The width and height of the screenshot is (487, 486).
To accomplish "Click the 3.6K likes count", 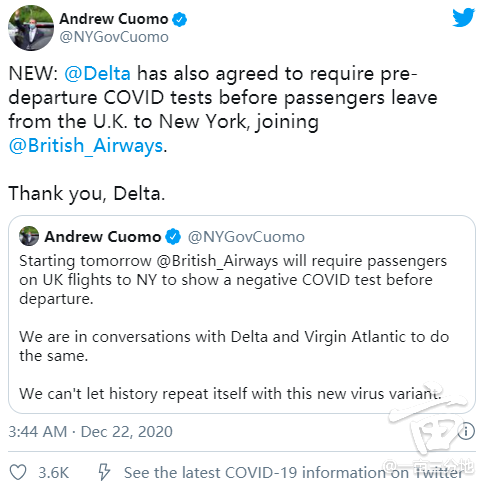I will (54, 472).
